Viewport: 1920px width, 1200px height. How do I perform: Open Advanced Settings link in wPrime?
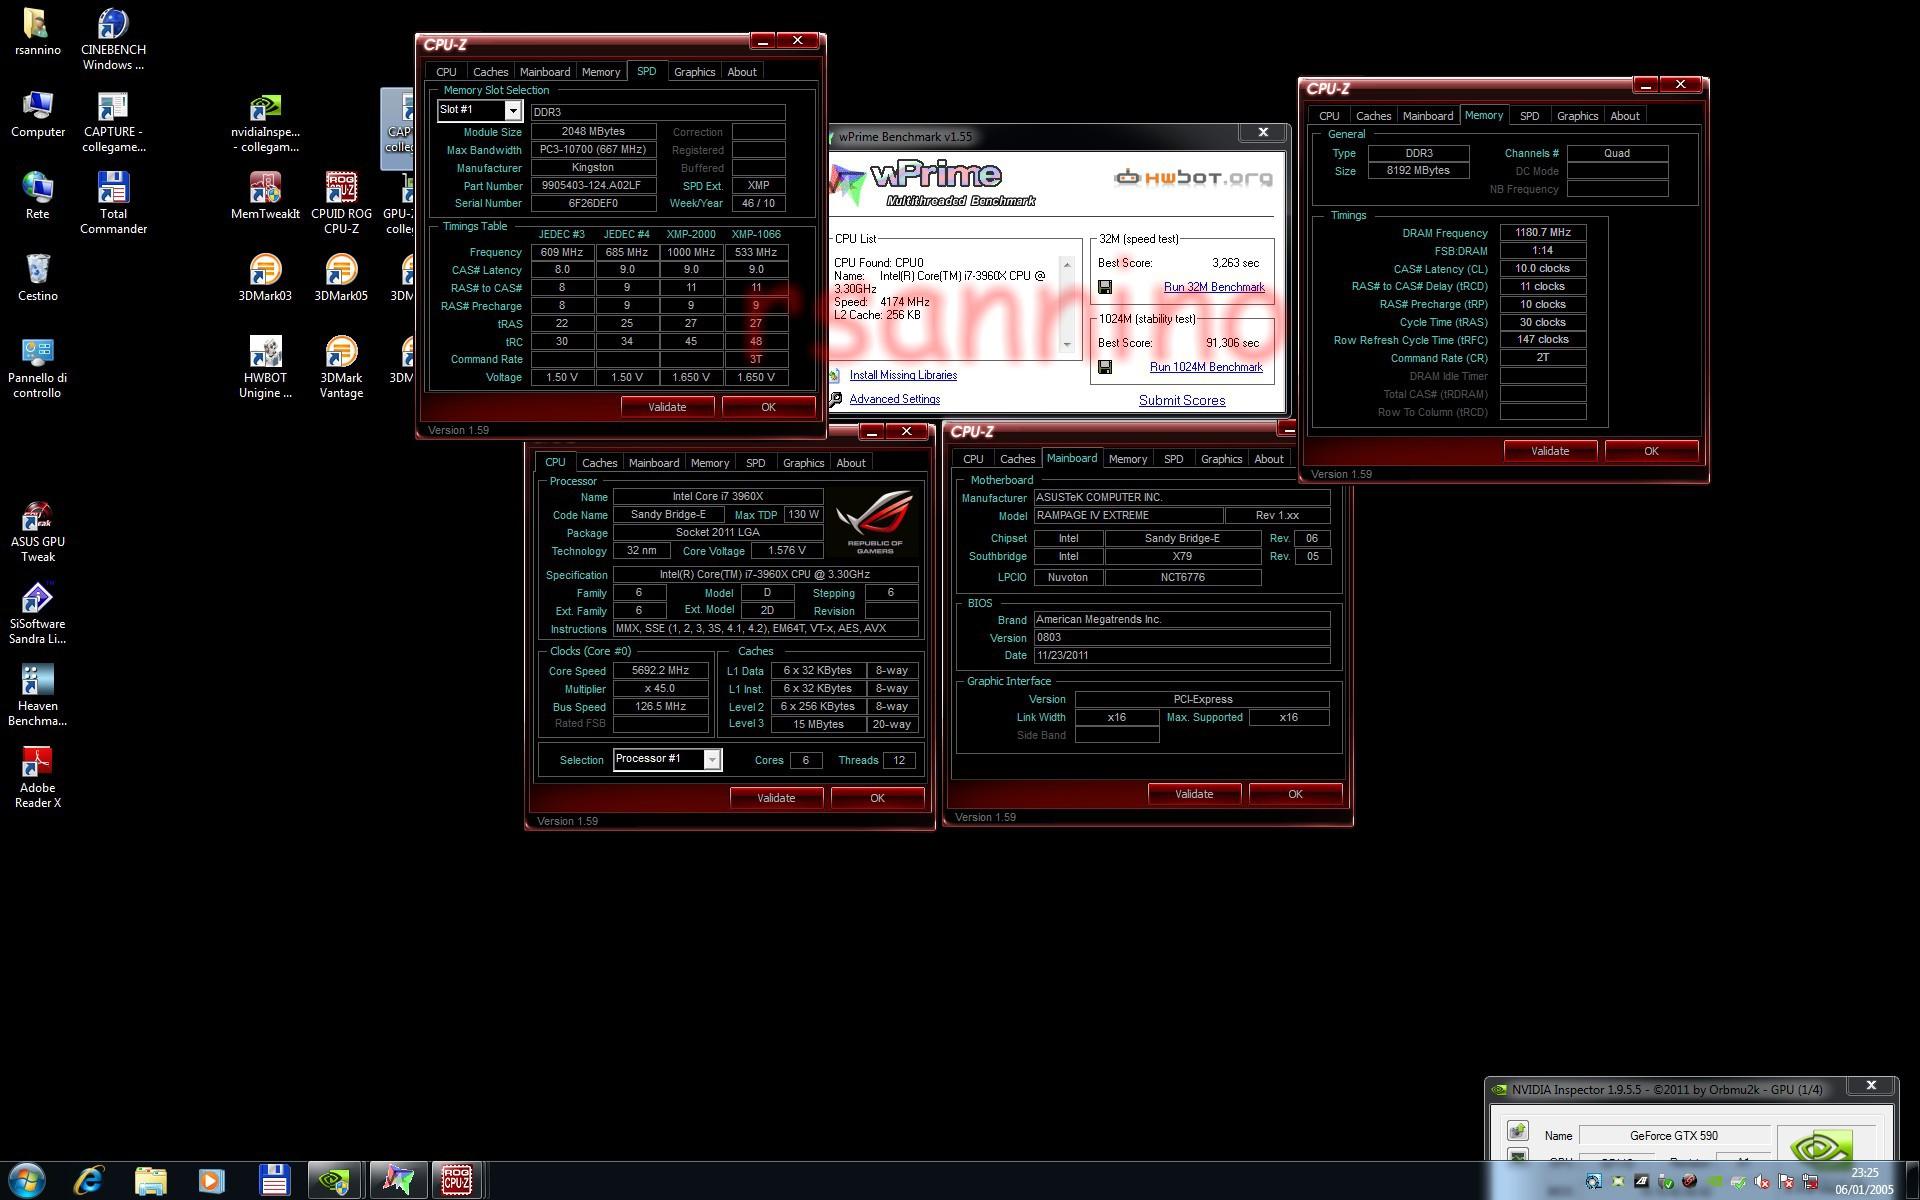pos(894,399)
